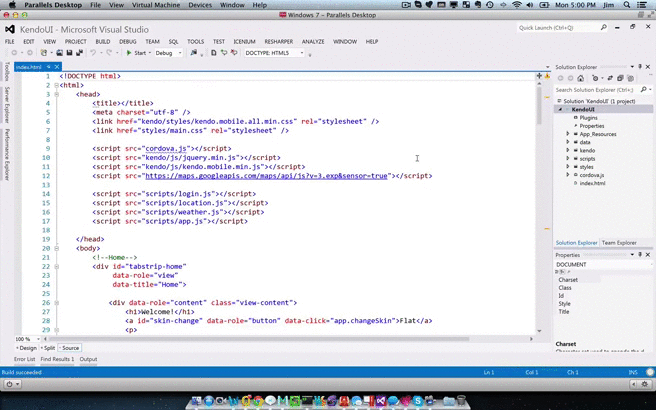Switch editor to Design view
Image resolution: width=656 pixels, height=410 pixels.
point(26,348)
